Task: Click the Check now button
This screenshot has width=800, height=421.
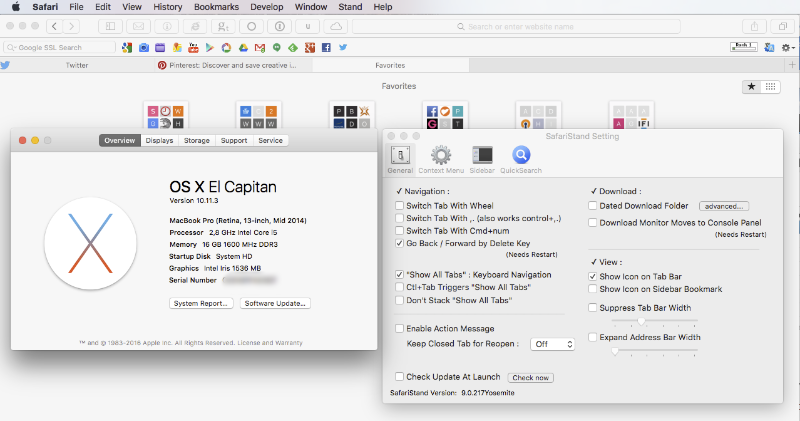Action: [x=531, y=378]
